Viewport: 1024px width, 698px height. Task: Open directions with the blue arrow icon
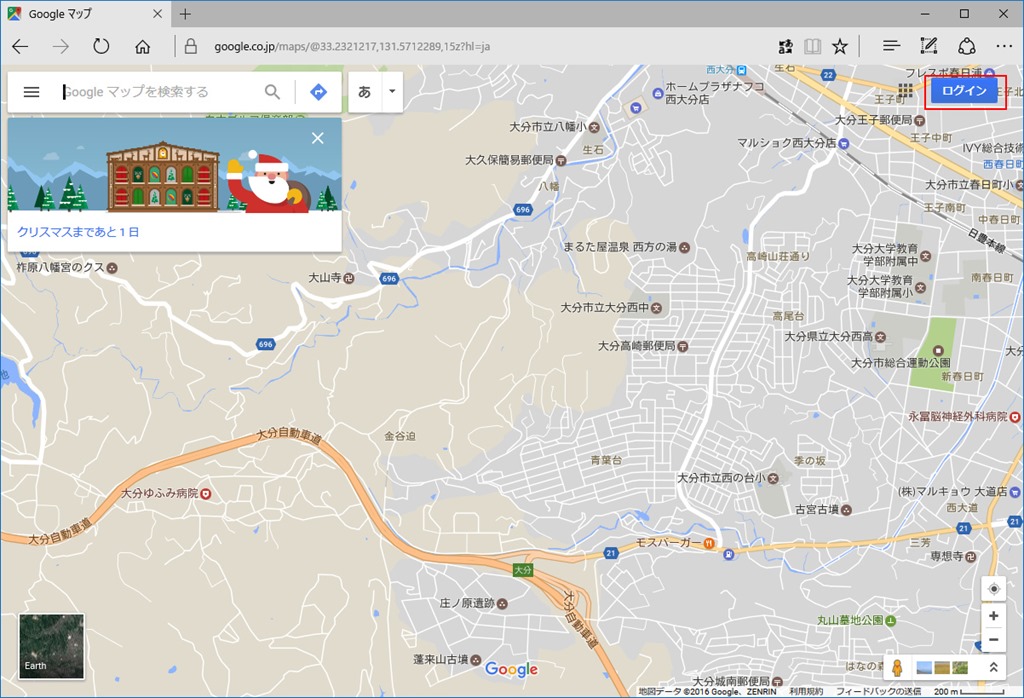318,92
